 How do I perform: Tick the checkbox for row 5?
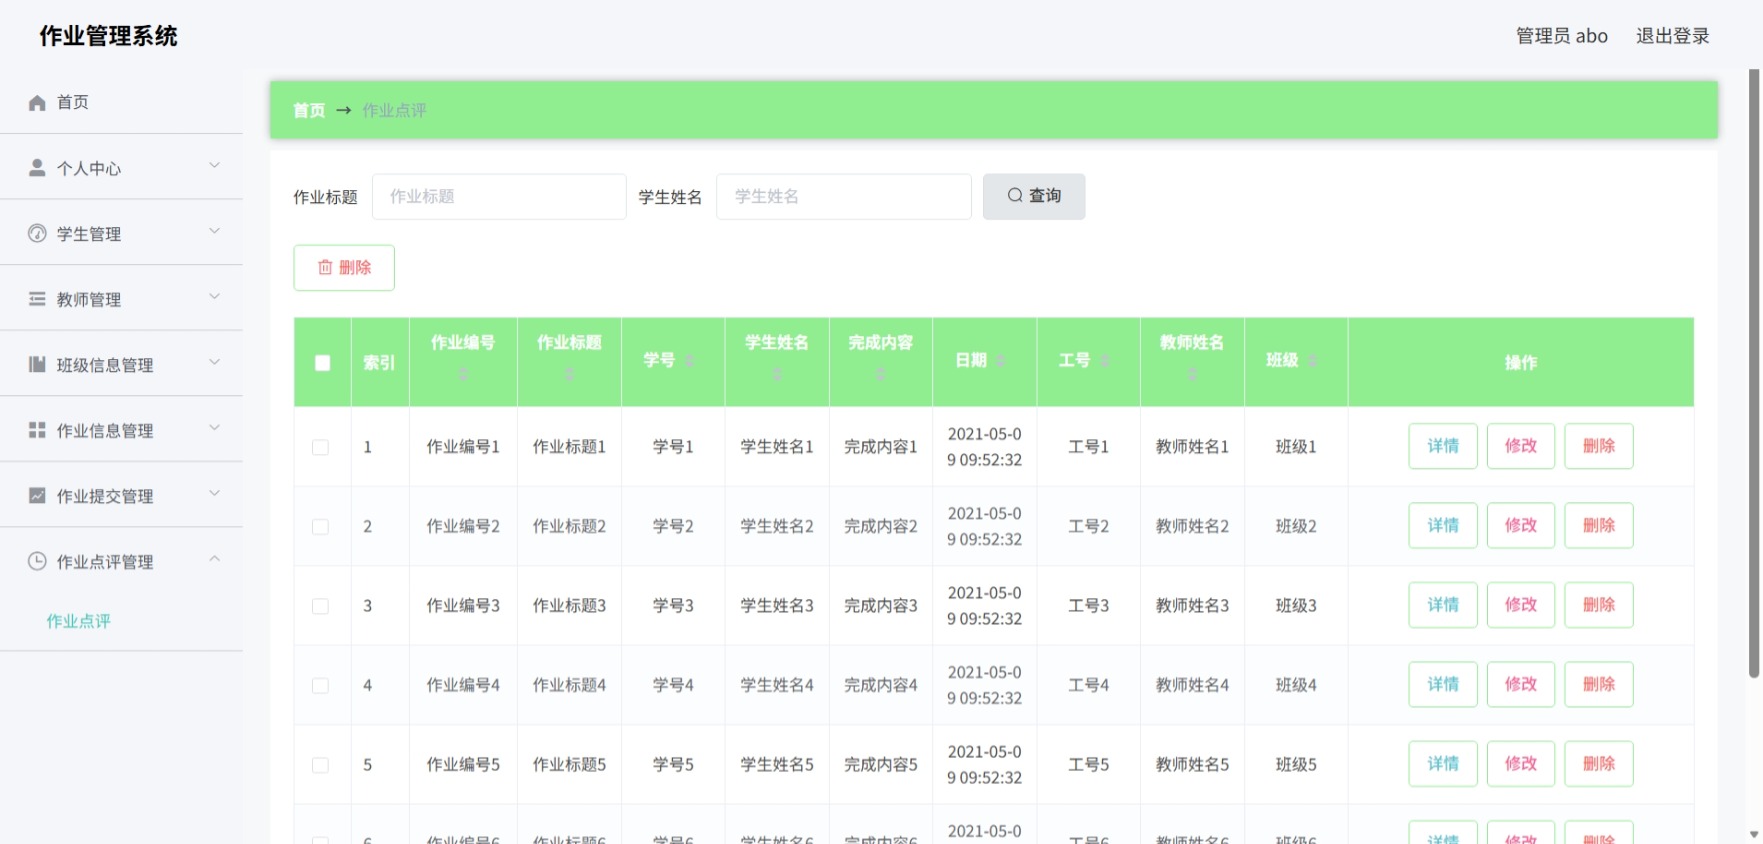coord(320,765)
